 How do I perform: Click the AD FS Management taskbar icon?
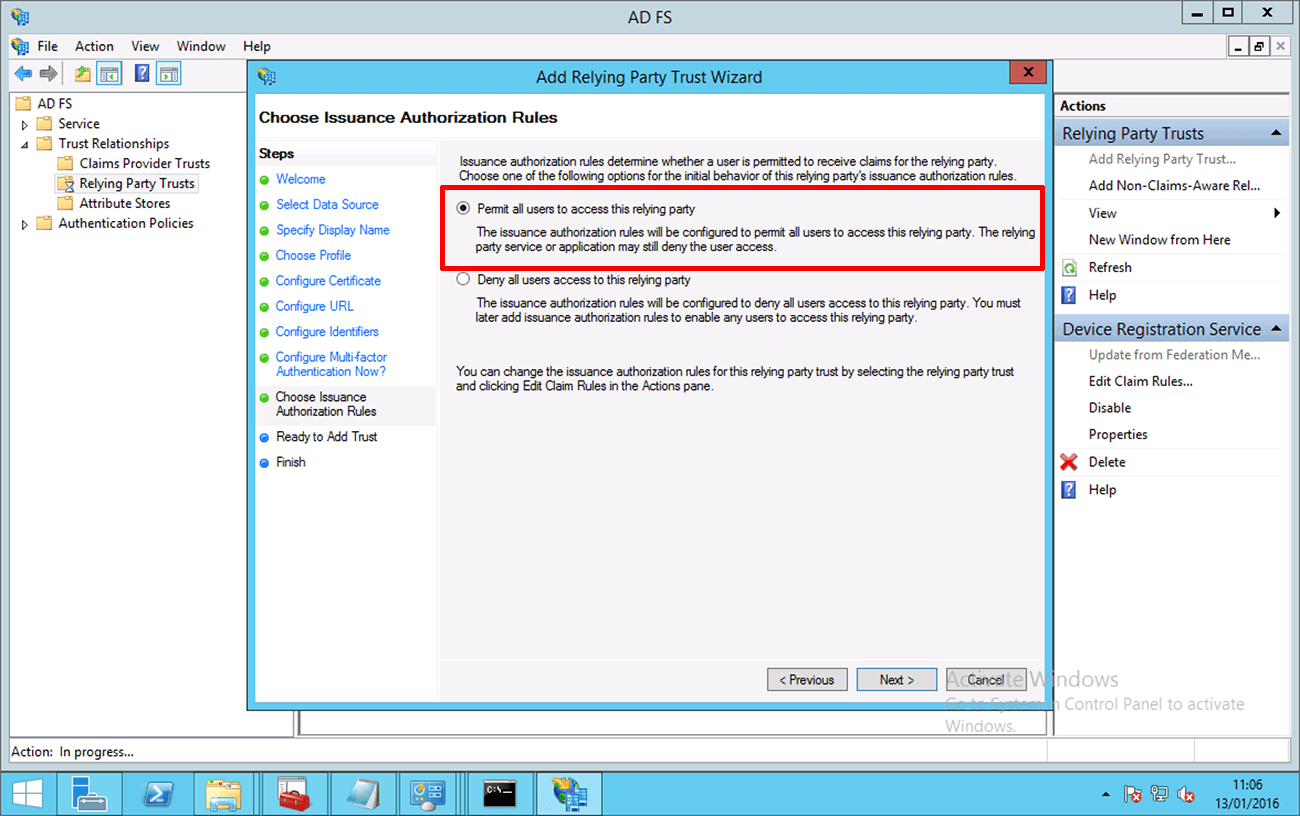coord(569,794)
